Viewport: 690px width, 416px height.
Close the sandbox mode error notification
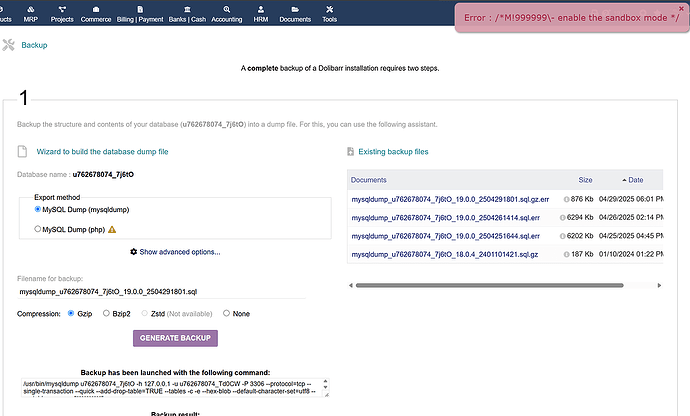coord(681,9)
